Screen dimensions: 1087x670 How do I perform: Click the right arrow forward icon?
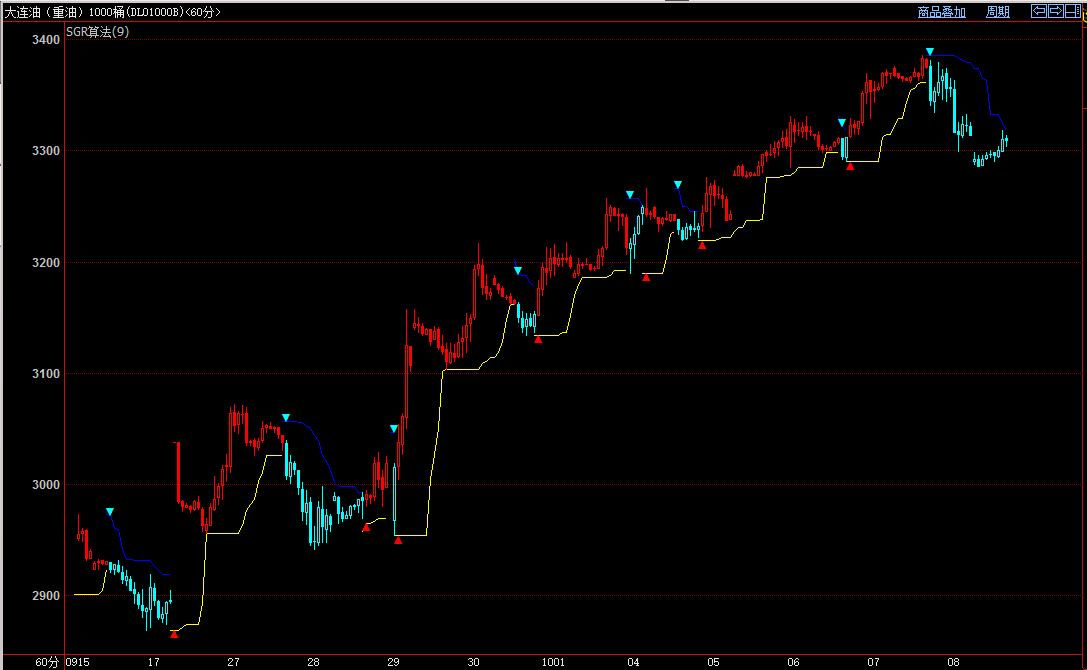click(1056, 11)
